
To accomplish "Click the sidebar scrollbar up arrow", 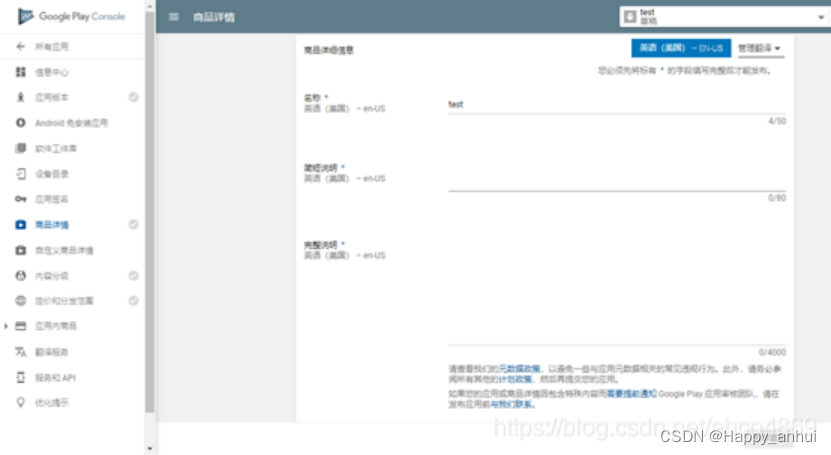I will pos(150,6).
